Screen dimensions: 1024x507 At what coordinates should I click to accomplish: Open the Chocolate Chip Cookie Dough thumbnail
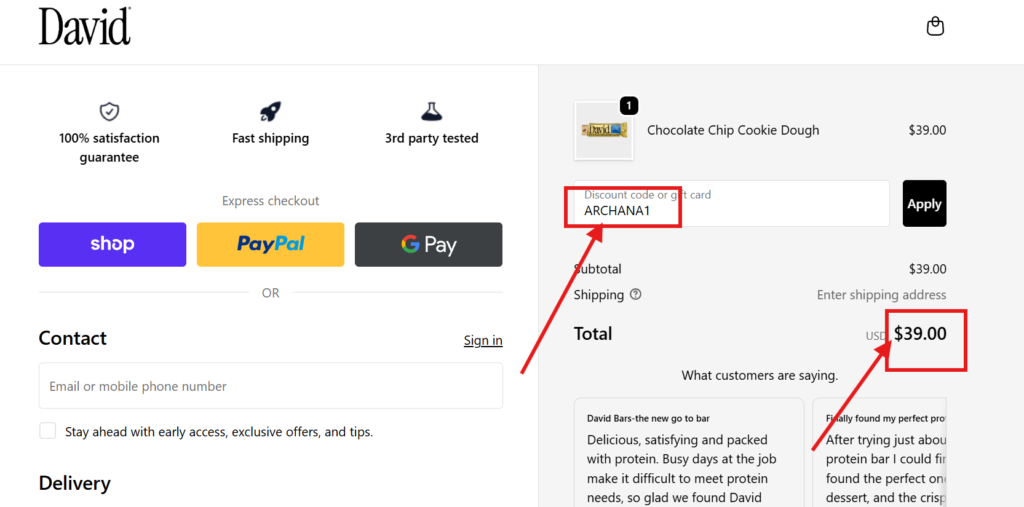604,130
